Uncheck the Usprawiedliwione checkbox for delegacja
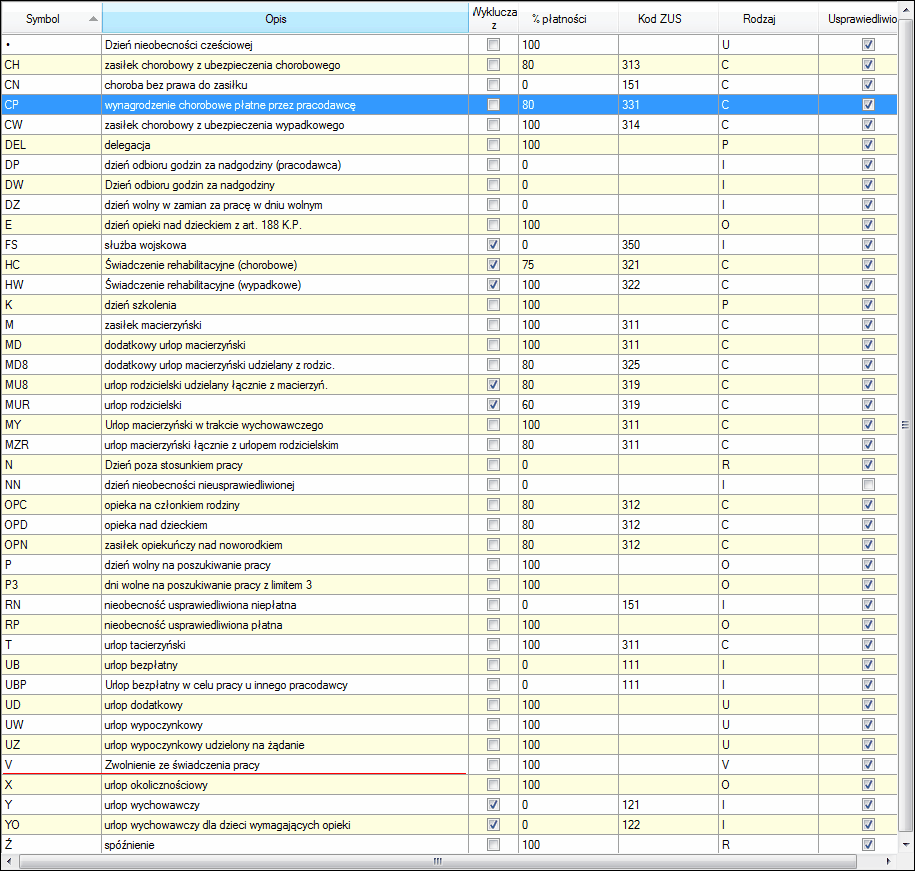 868,145
